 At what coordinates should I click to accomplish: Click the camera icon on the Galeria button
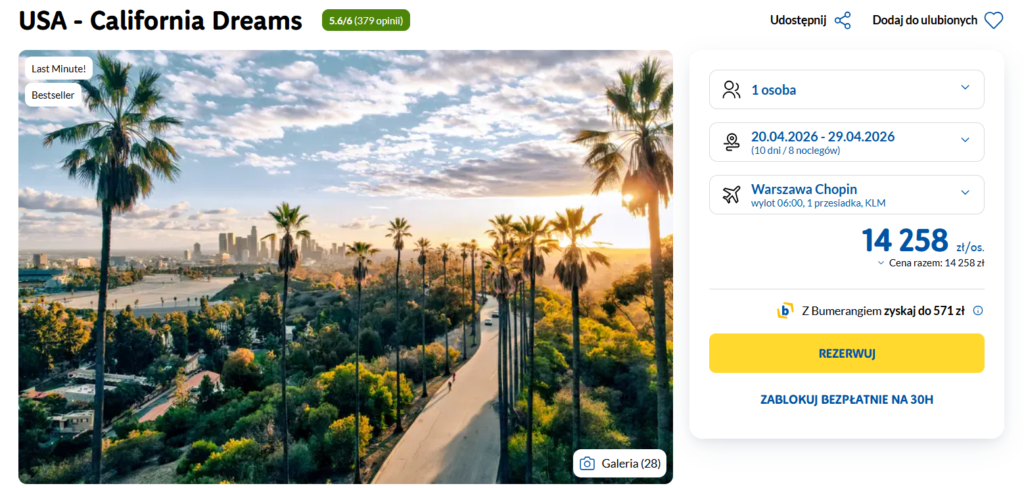[x=587, y=463]
